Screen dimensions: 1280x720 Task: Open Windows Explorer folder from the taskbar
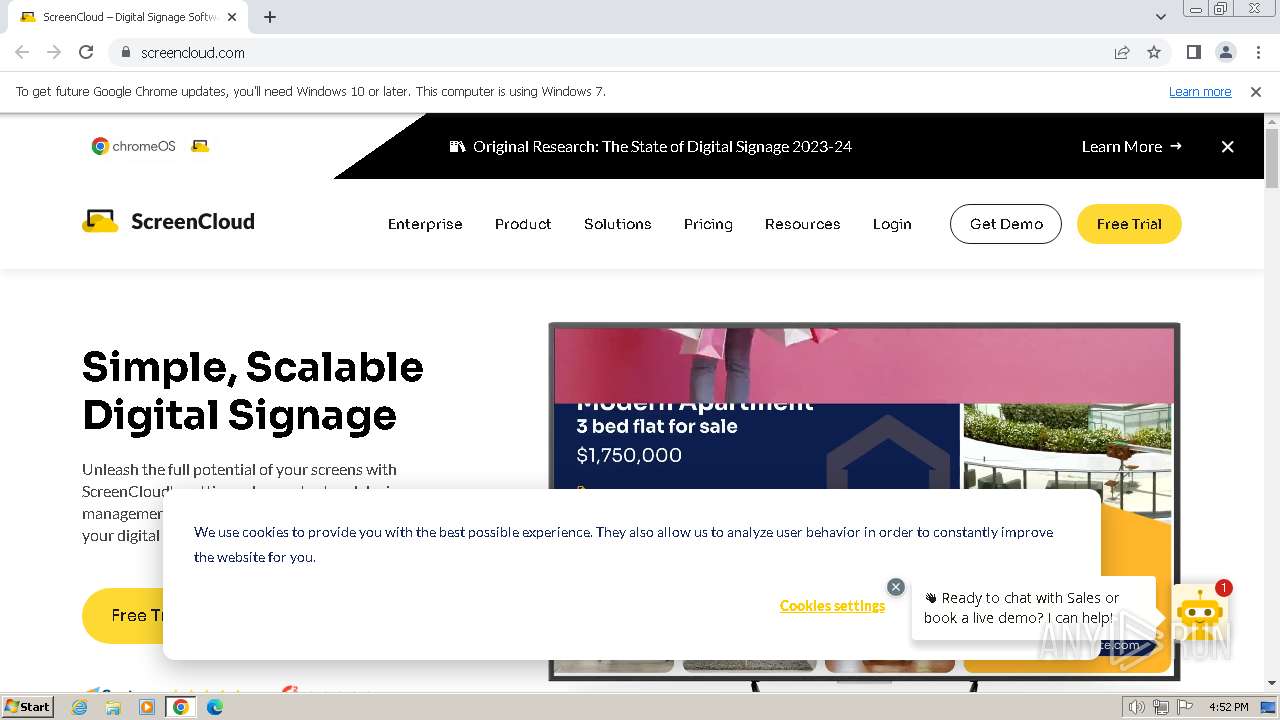pyautogui.click(x=113, y=707)
